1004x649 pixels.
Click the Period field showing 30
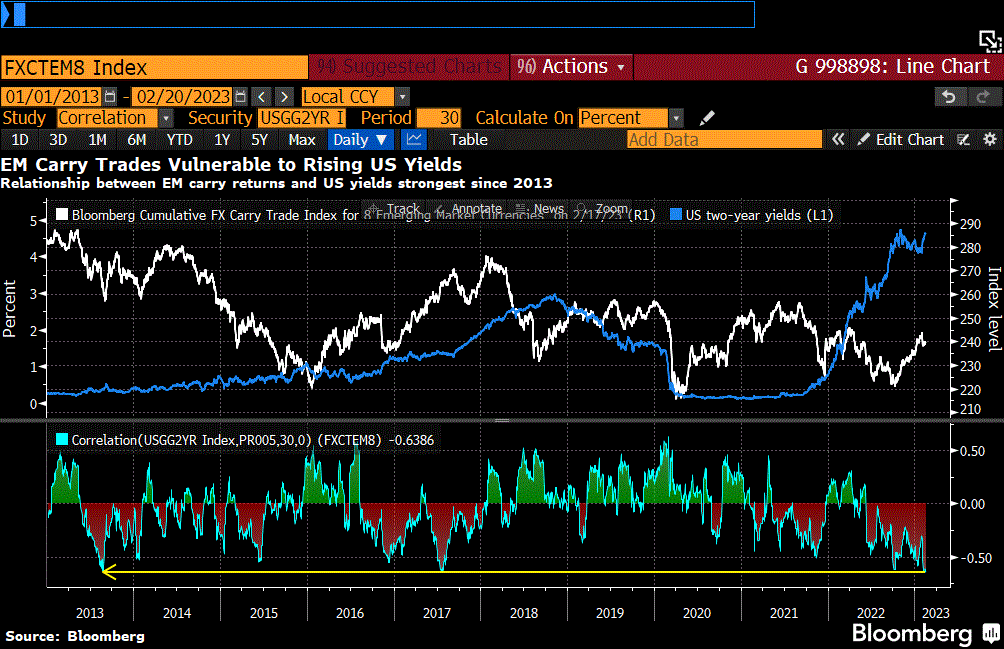click(439, 118)
